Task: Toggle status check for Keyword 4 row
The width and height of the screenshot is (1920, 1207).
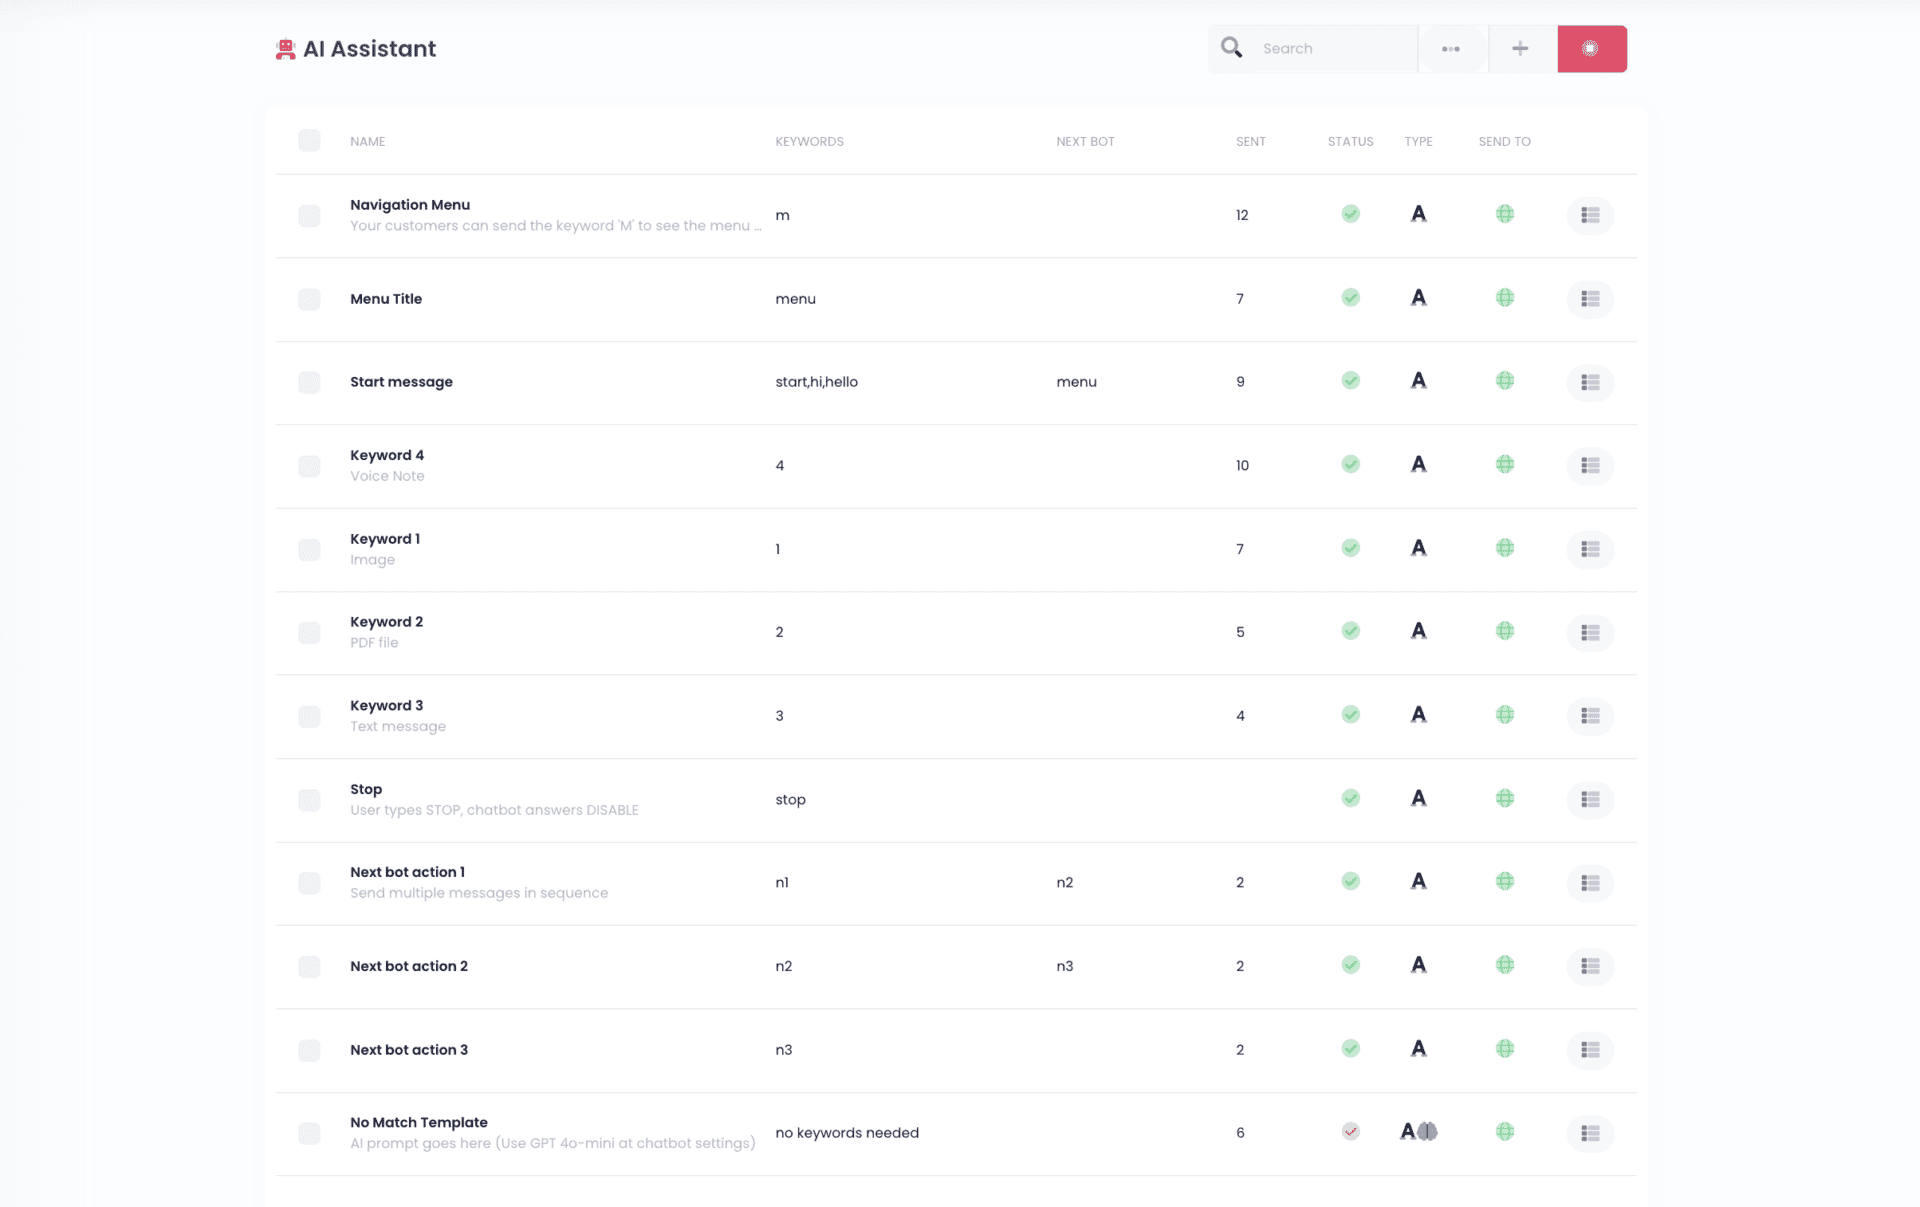Action: tap(1350, 464)
